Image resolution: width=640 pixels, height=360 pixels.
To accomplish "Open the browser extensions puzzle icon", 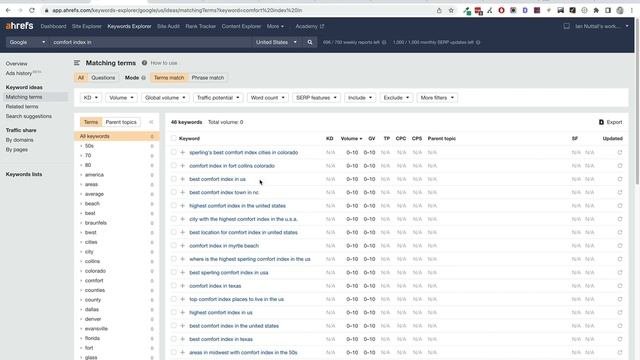I will (x=596, y=10).
